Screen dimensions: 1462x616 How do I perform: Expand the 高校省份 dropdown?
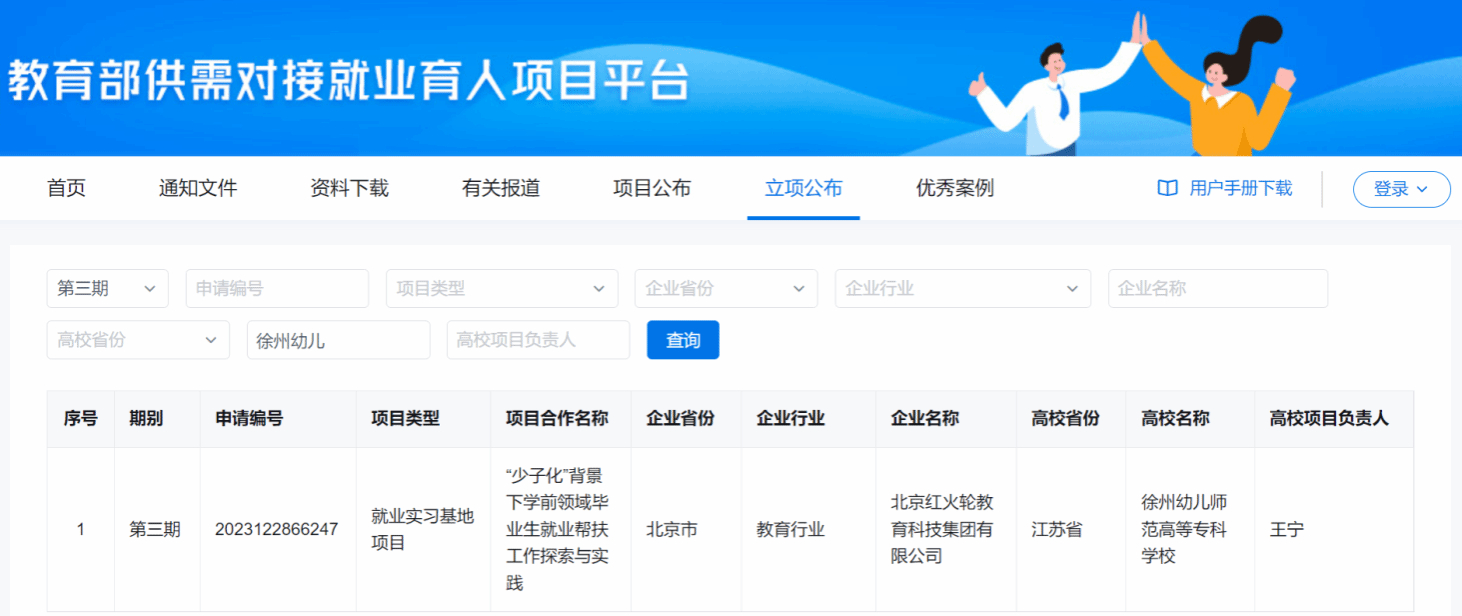coord(138,340)
